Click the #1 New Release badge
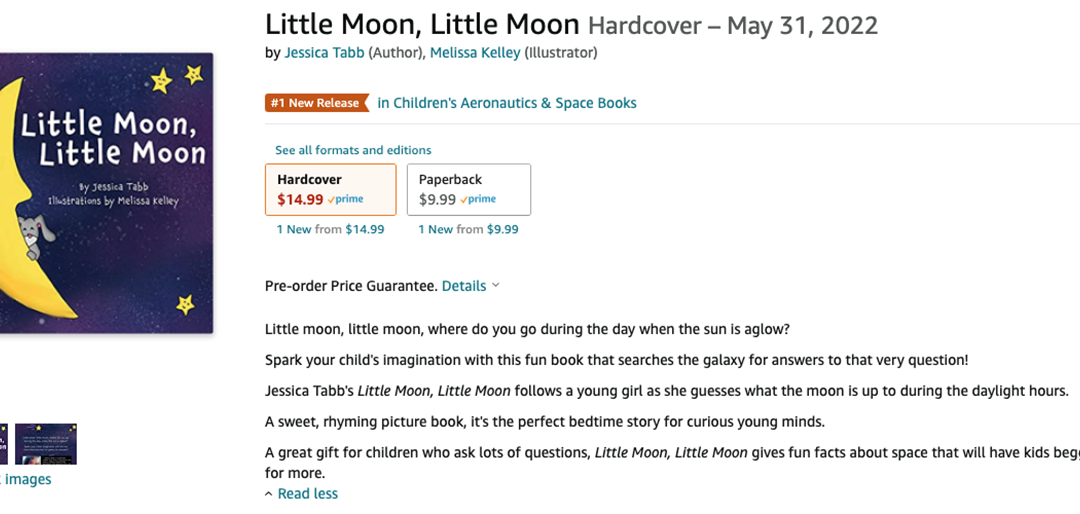 (x=317, y=103)
